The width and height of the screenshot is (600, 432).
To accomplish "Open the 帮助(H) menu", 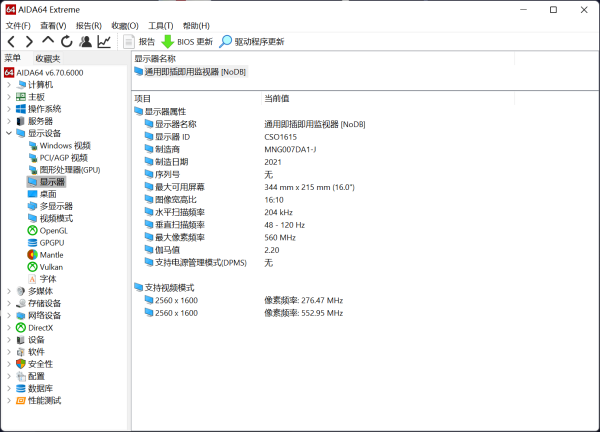I will [x=196, y=26].
